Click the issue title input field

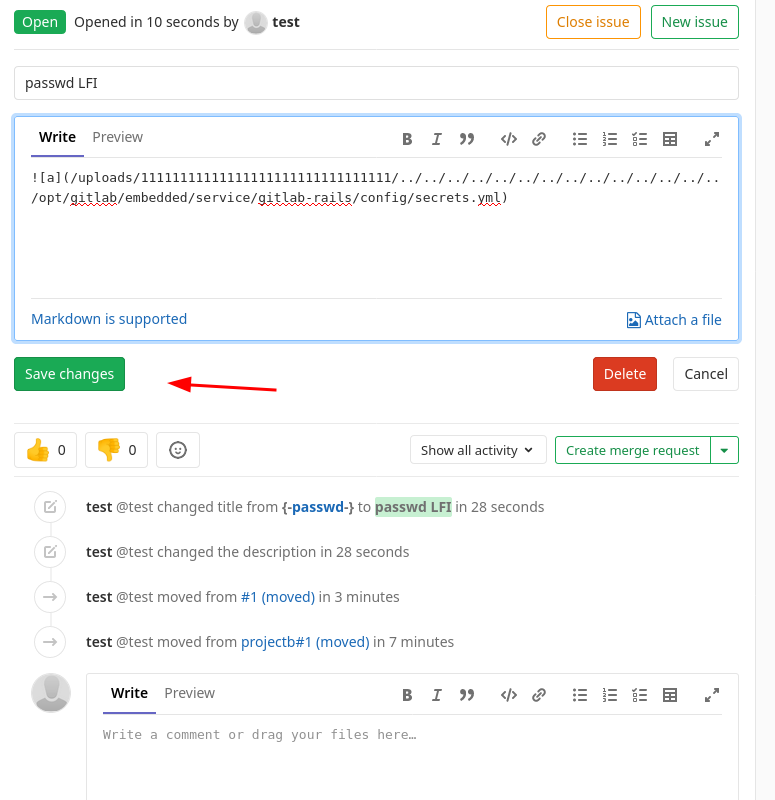376,83
